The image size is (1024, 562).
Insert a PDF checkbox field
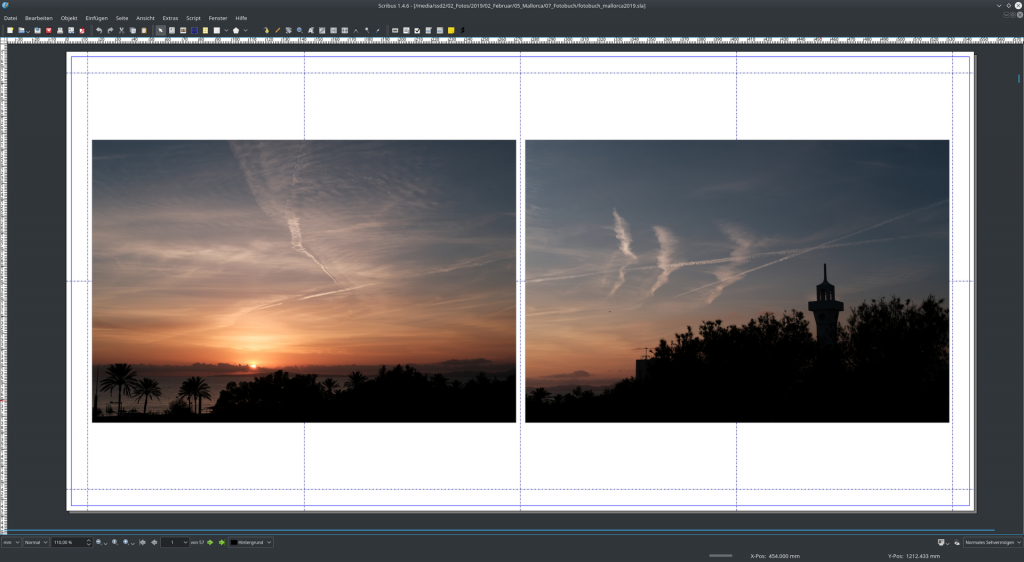click(417, 30)
